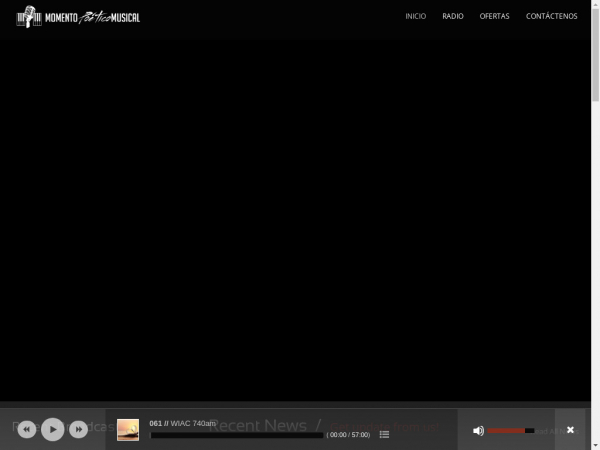Click the scrollbar up arrow
The image size is (600, 450).
(595, 5)
